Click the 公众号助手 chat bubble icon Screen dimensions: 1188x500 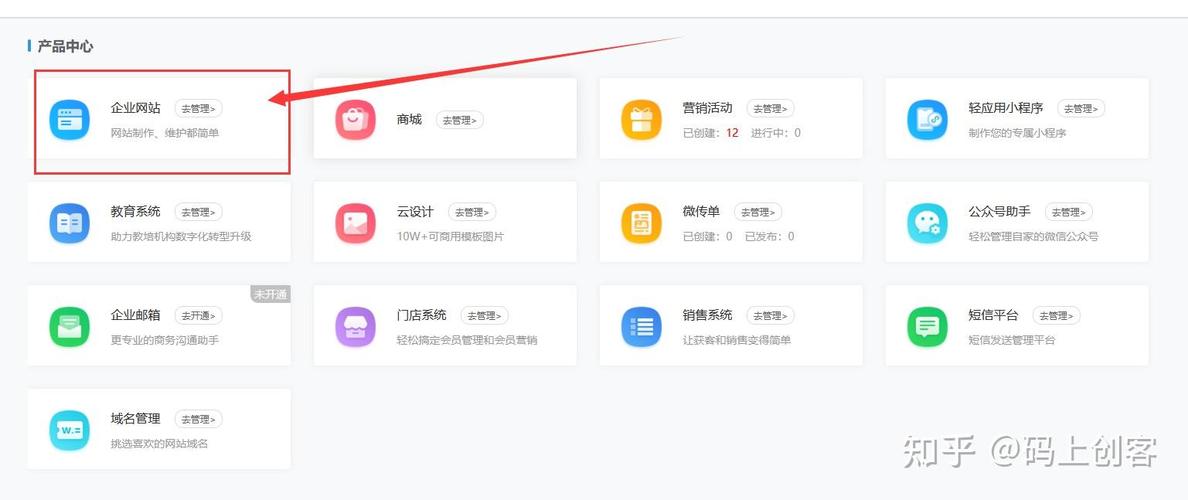927,223
